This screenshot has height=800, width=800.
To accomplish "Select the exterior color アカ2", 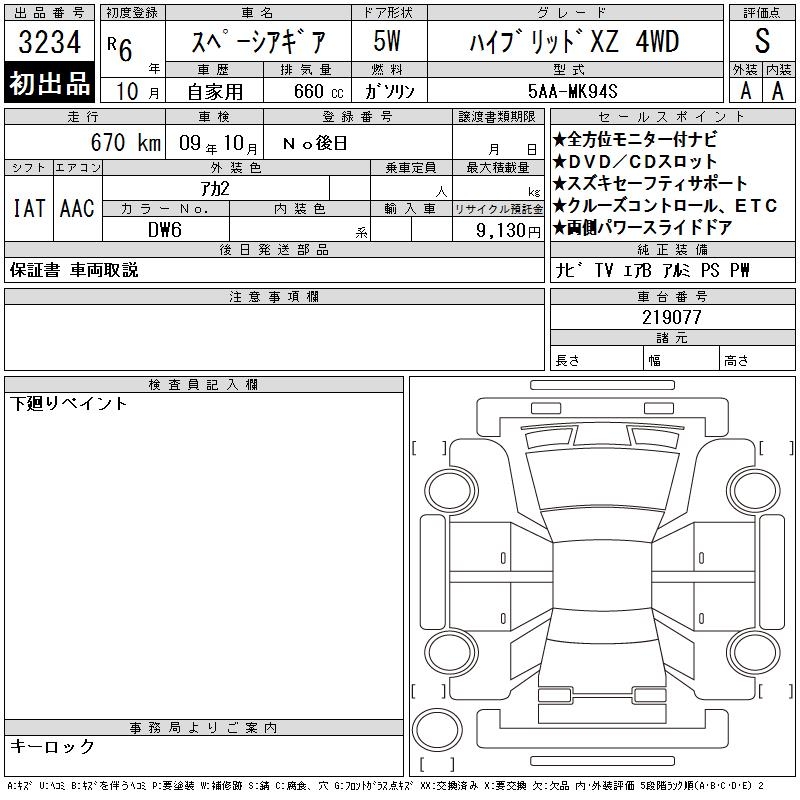I will click(x=215, y=189).
